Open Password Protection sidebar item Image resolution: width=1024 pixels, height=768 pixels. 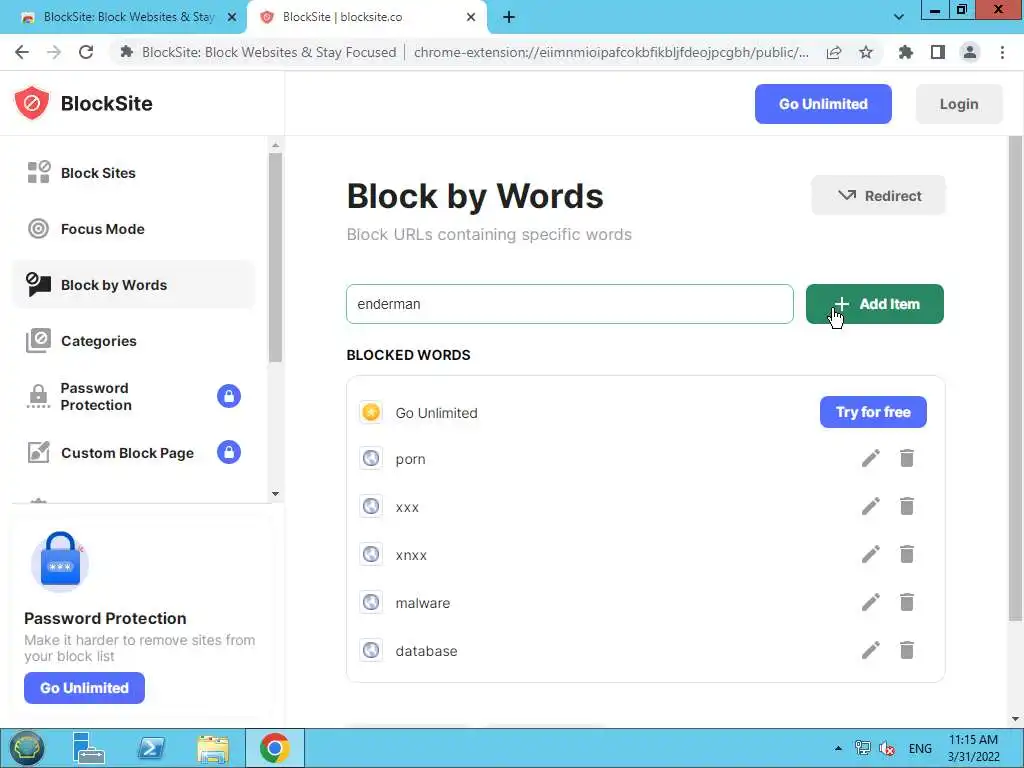pos(133,396)
